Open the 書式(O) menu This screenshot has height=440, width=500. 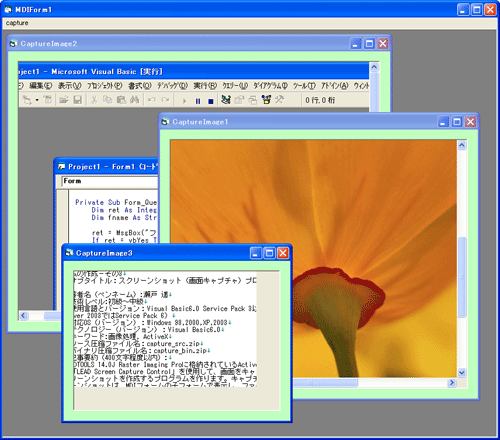[x=140, y=86]
